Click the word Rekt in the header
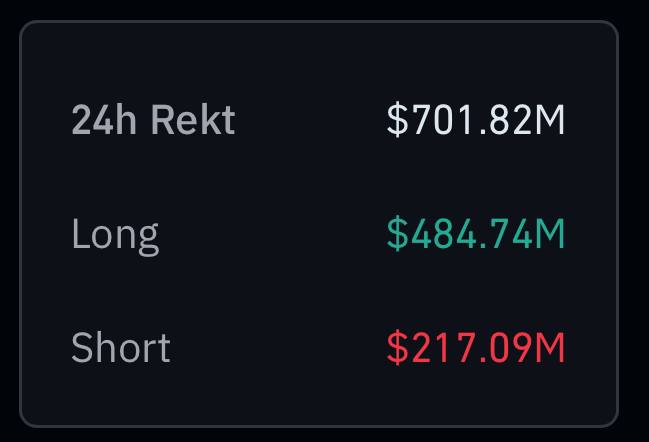Image resolution: width=649 pixels, height=442 pixels. pyautogui.click(x=193, y=120)
